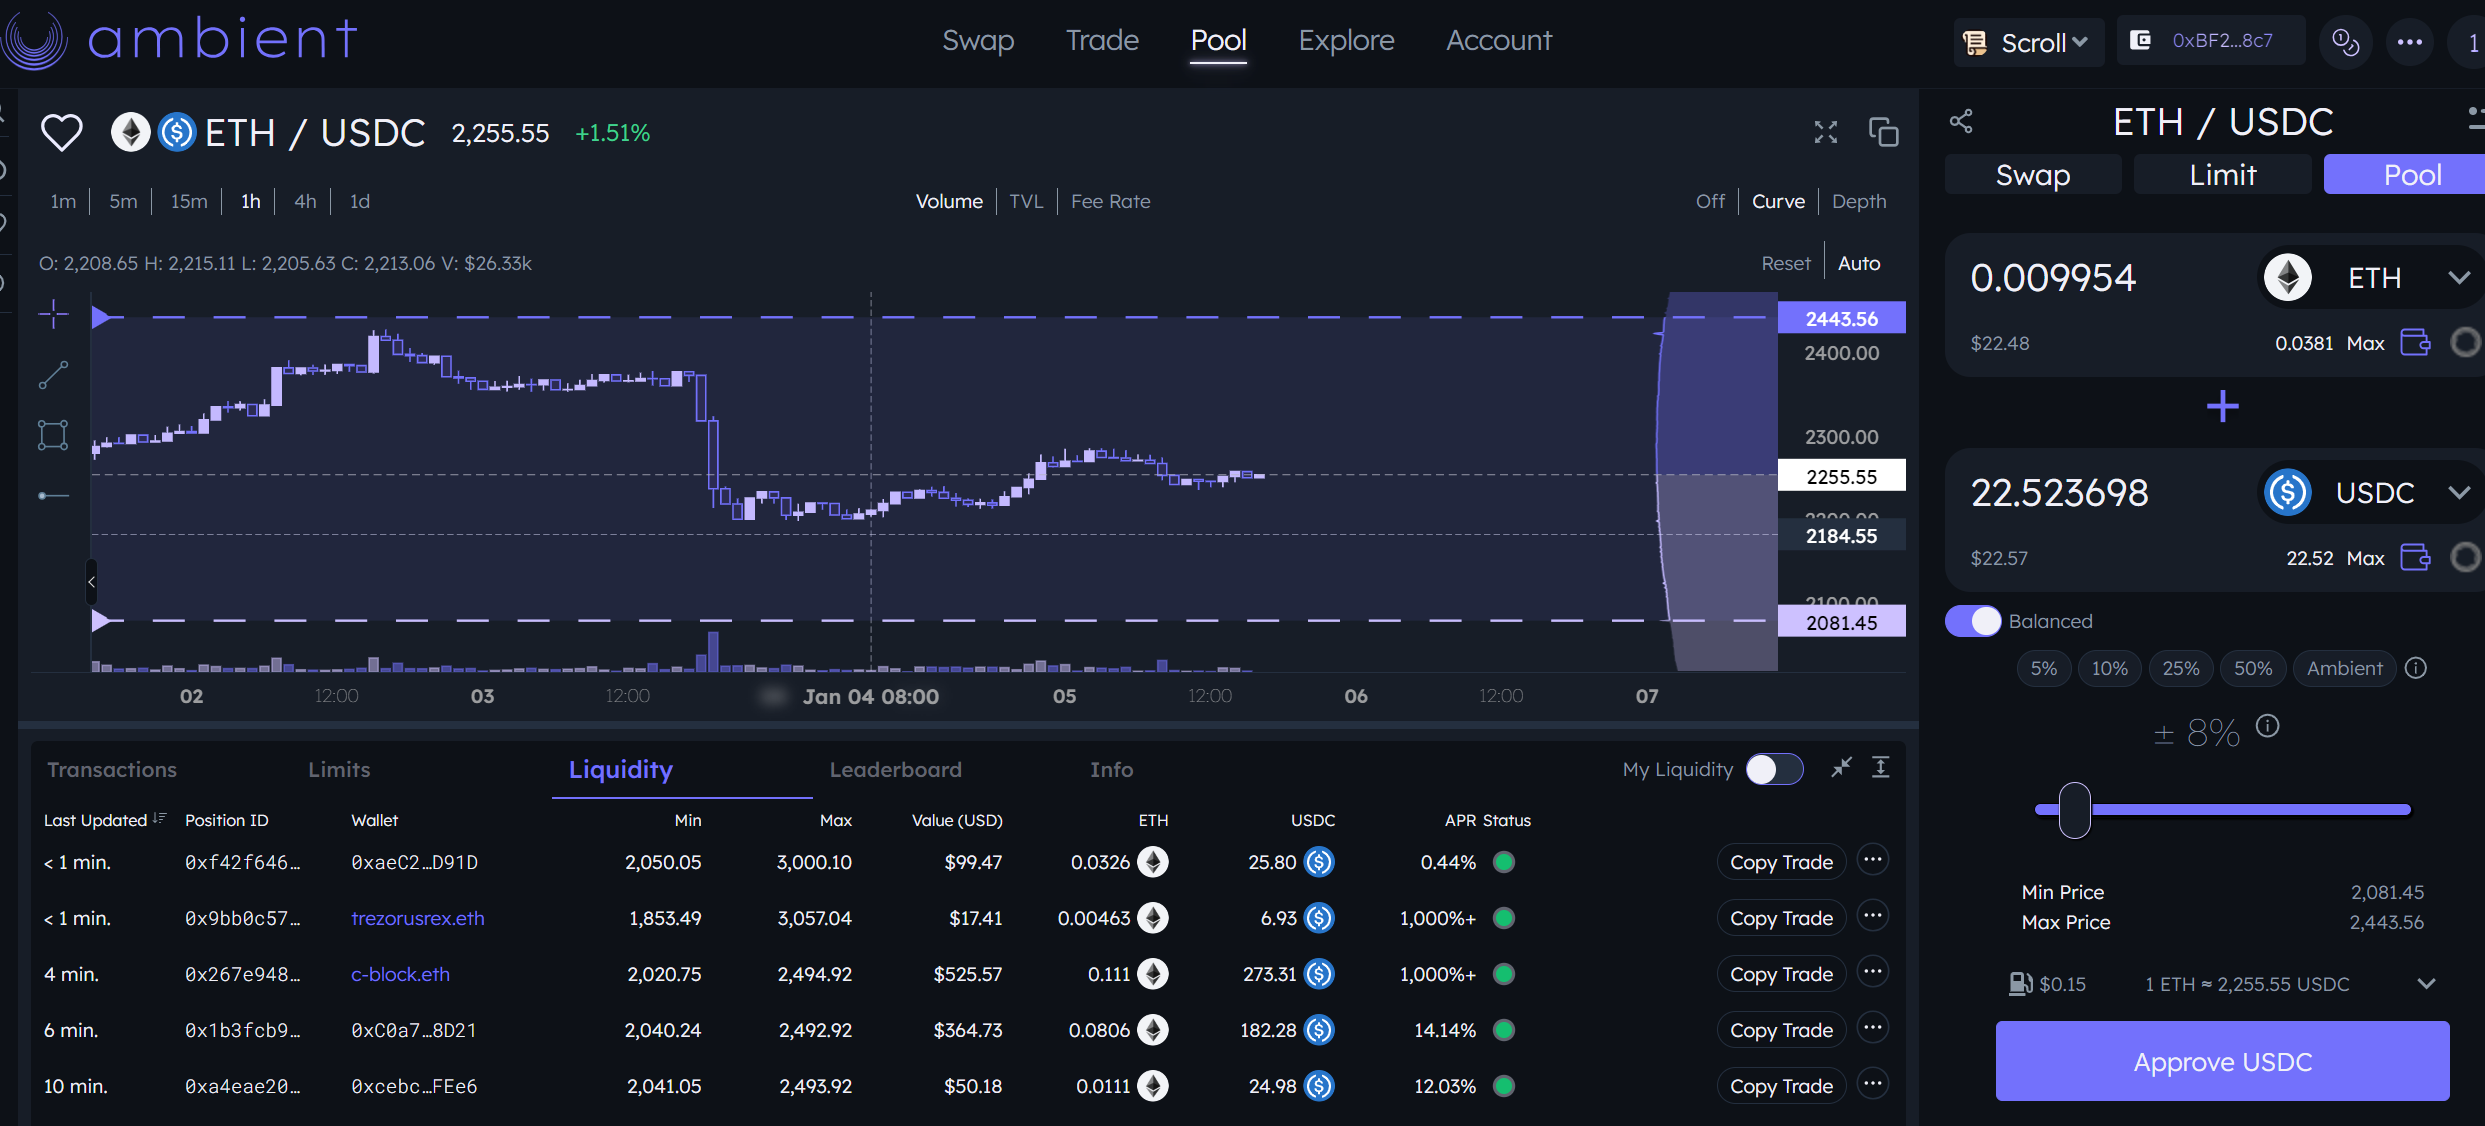Add ETH / USDC pool to favorites
Image resolution: width=2485 pixels, height=1126 pixels.
click(x=61, y=132)
